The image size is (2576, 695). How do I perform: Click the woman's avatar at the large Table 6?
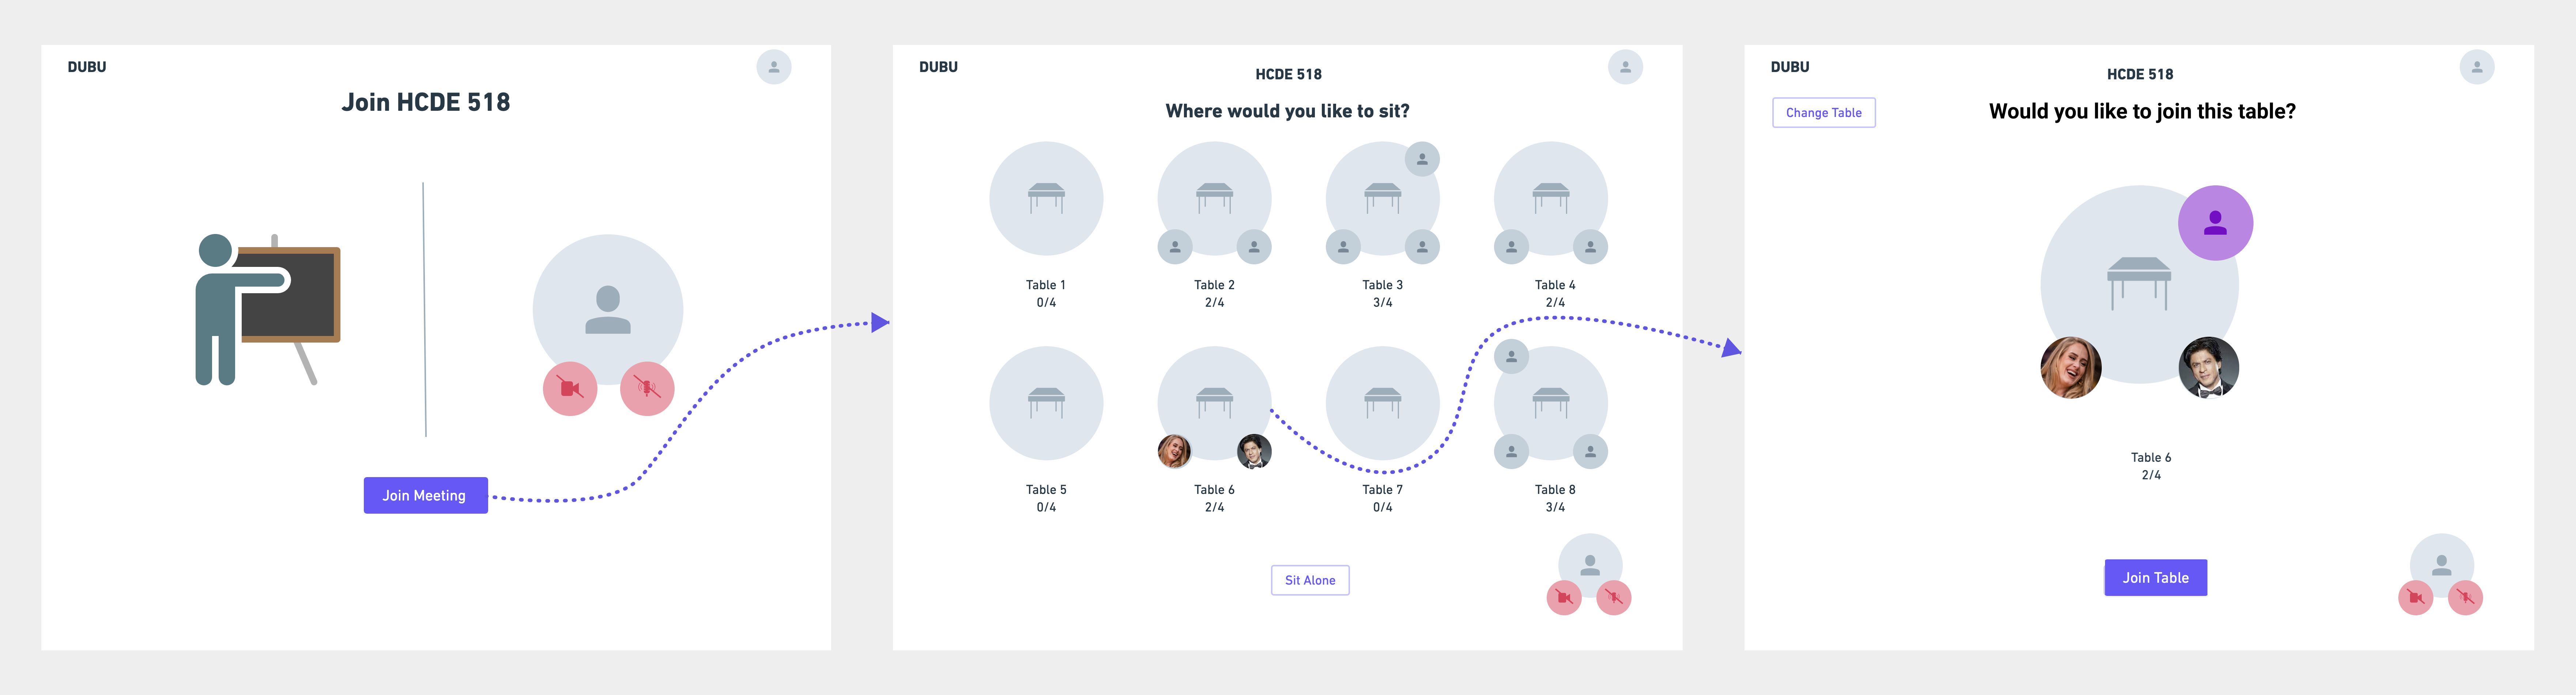point(2070,367)
